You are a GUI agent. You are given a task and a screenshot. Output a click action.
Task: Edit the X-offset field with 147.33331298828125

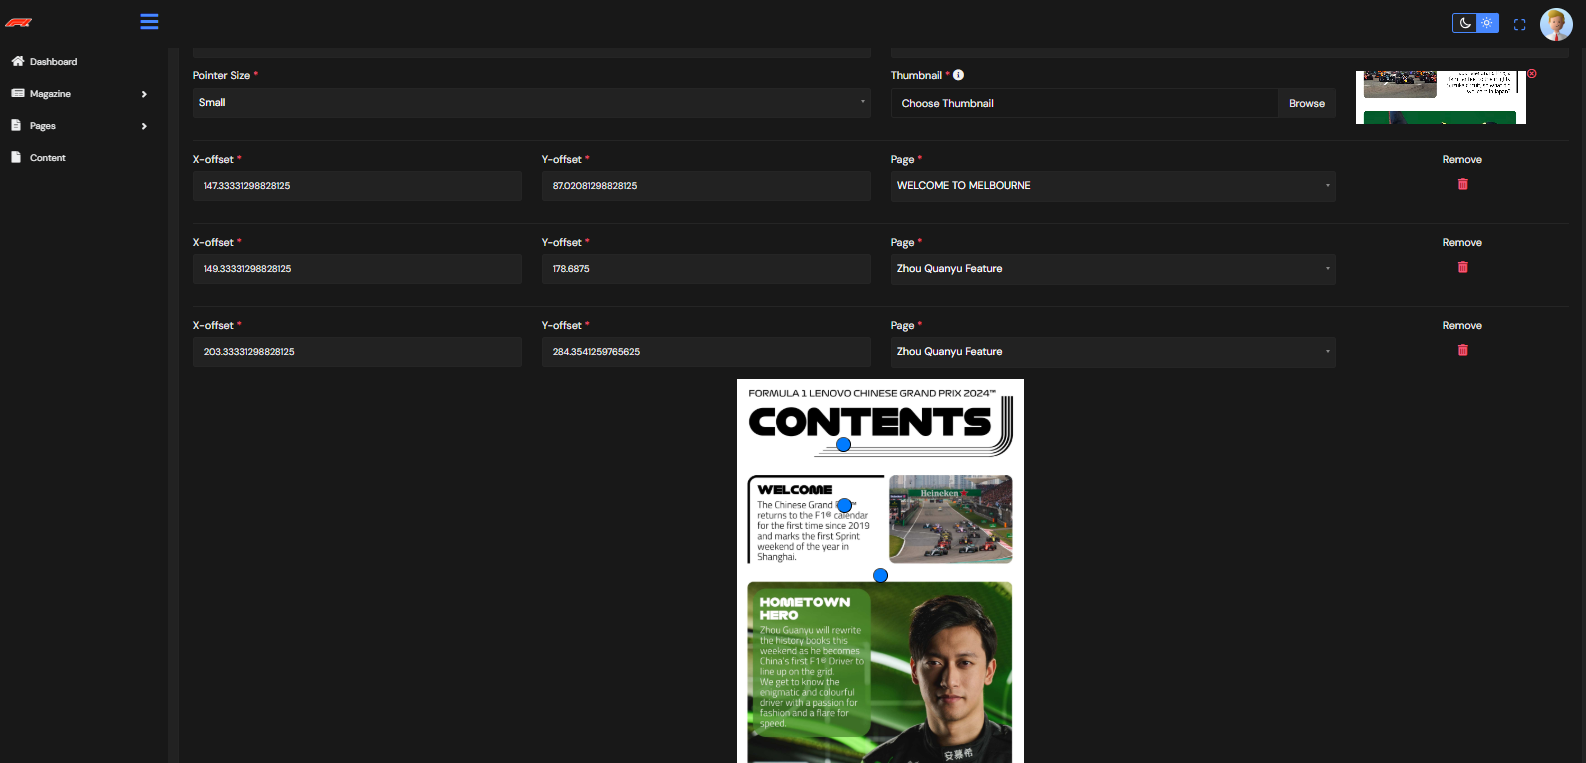point(357,186)
